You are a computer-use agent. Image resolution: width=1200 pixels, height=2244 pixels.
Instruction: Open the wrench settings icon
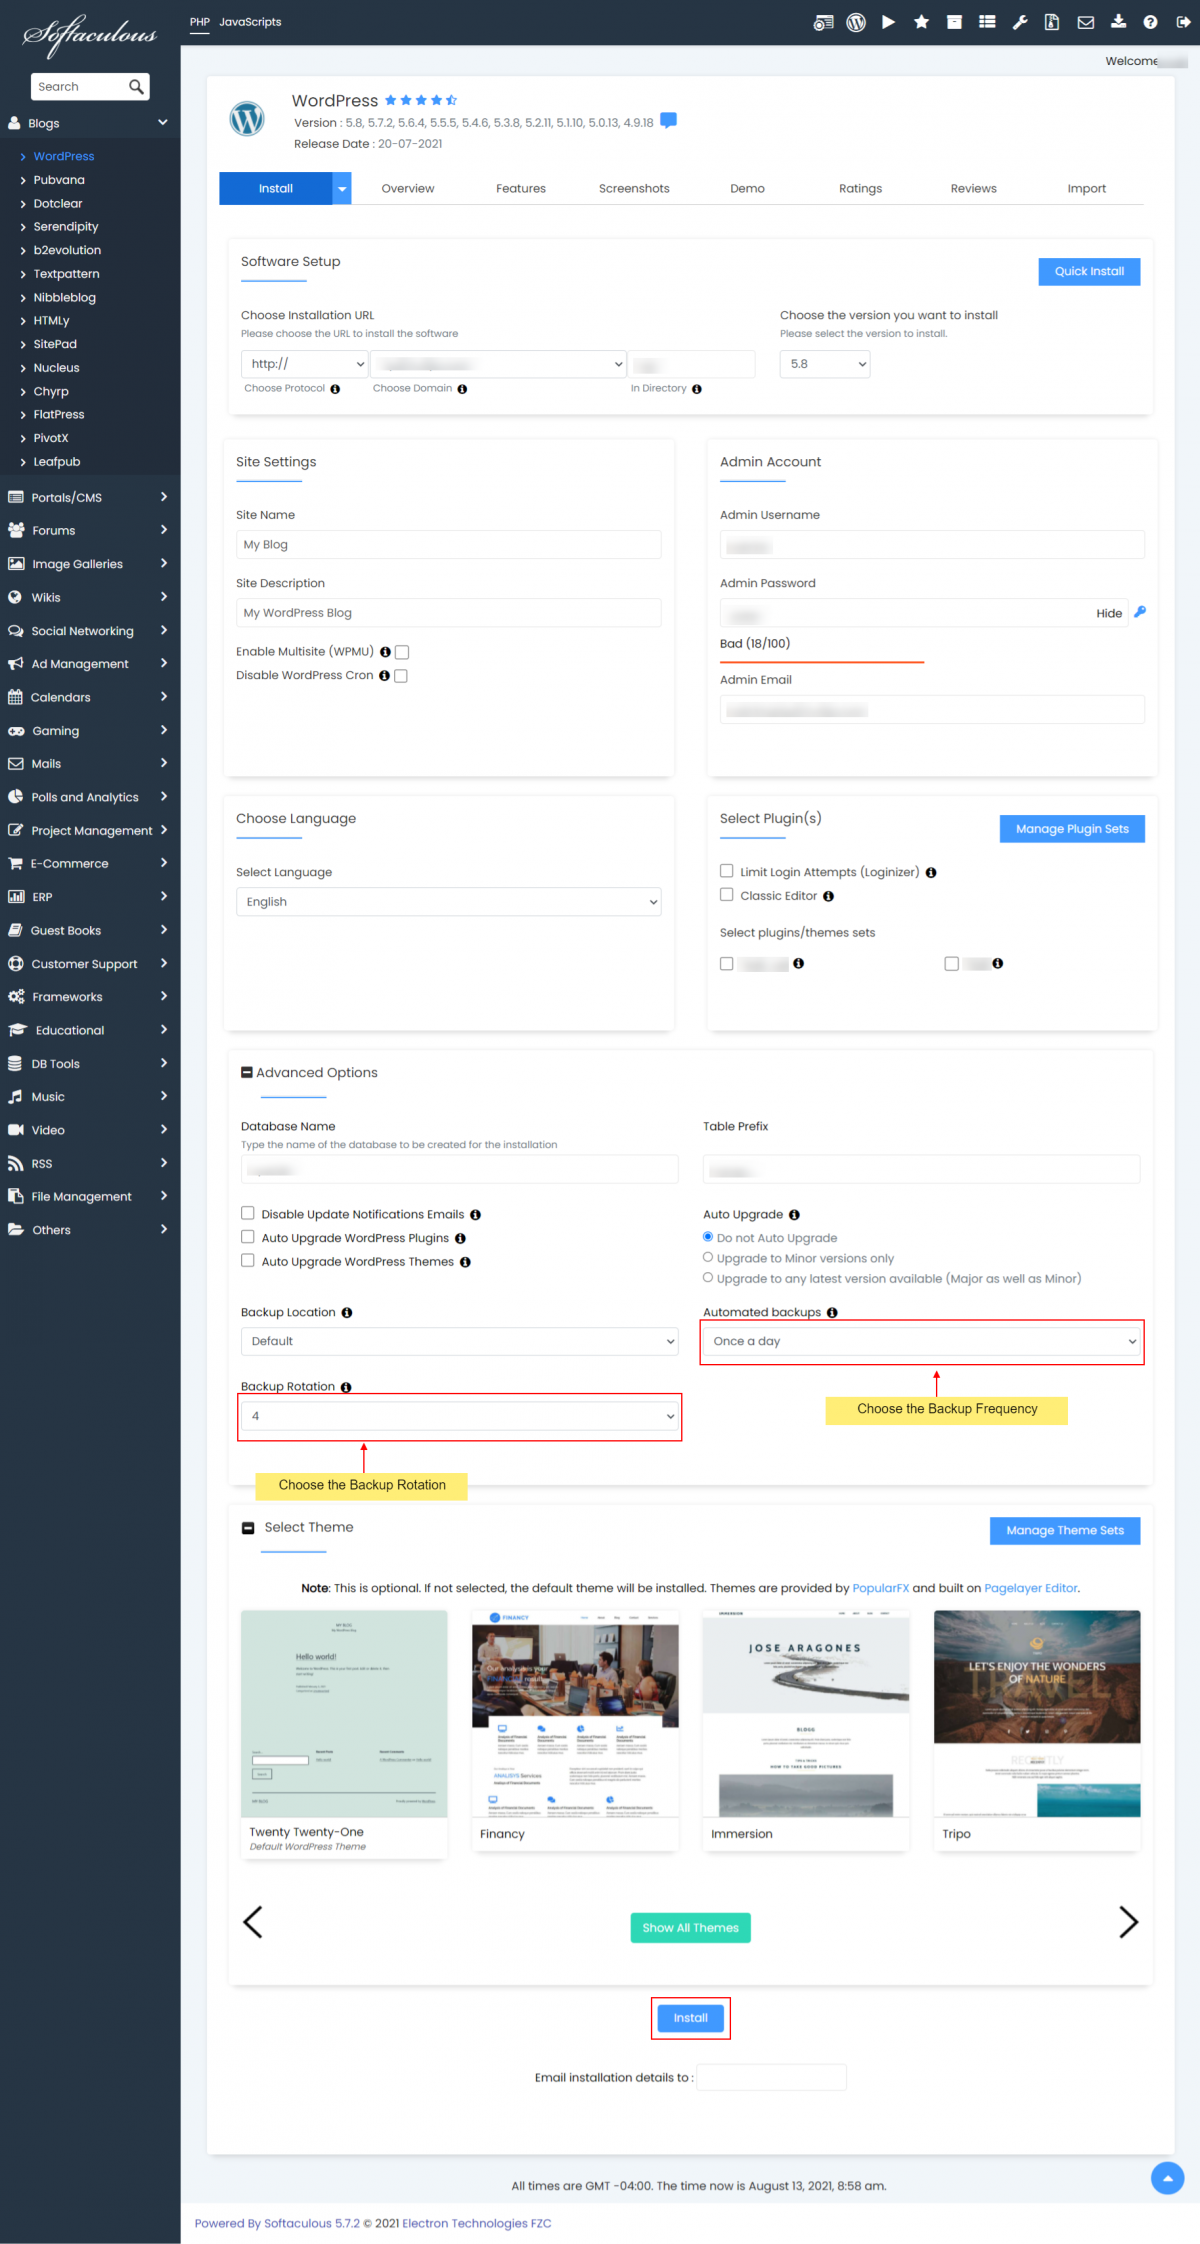point(1020,22)
